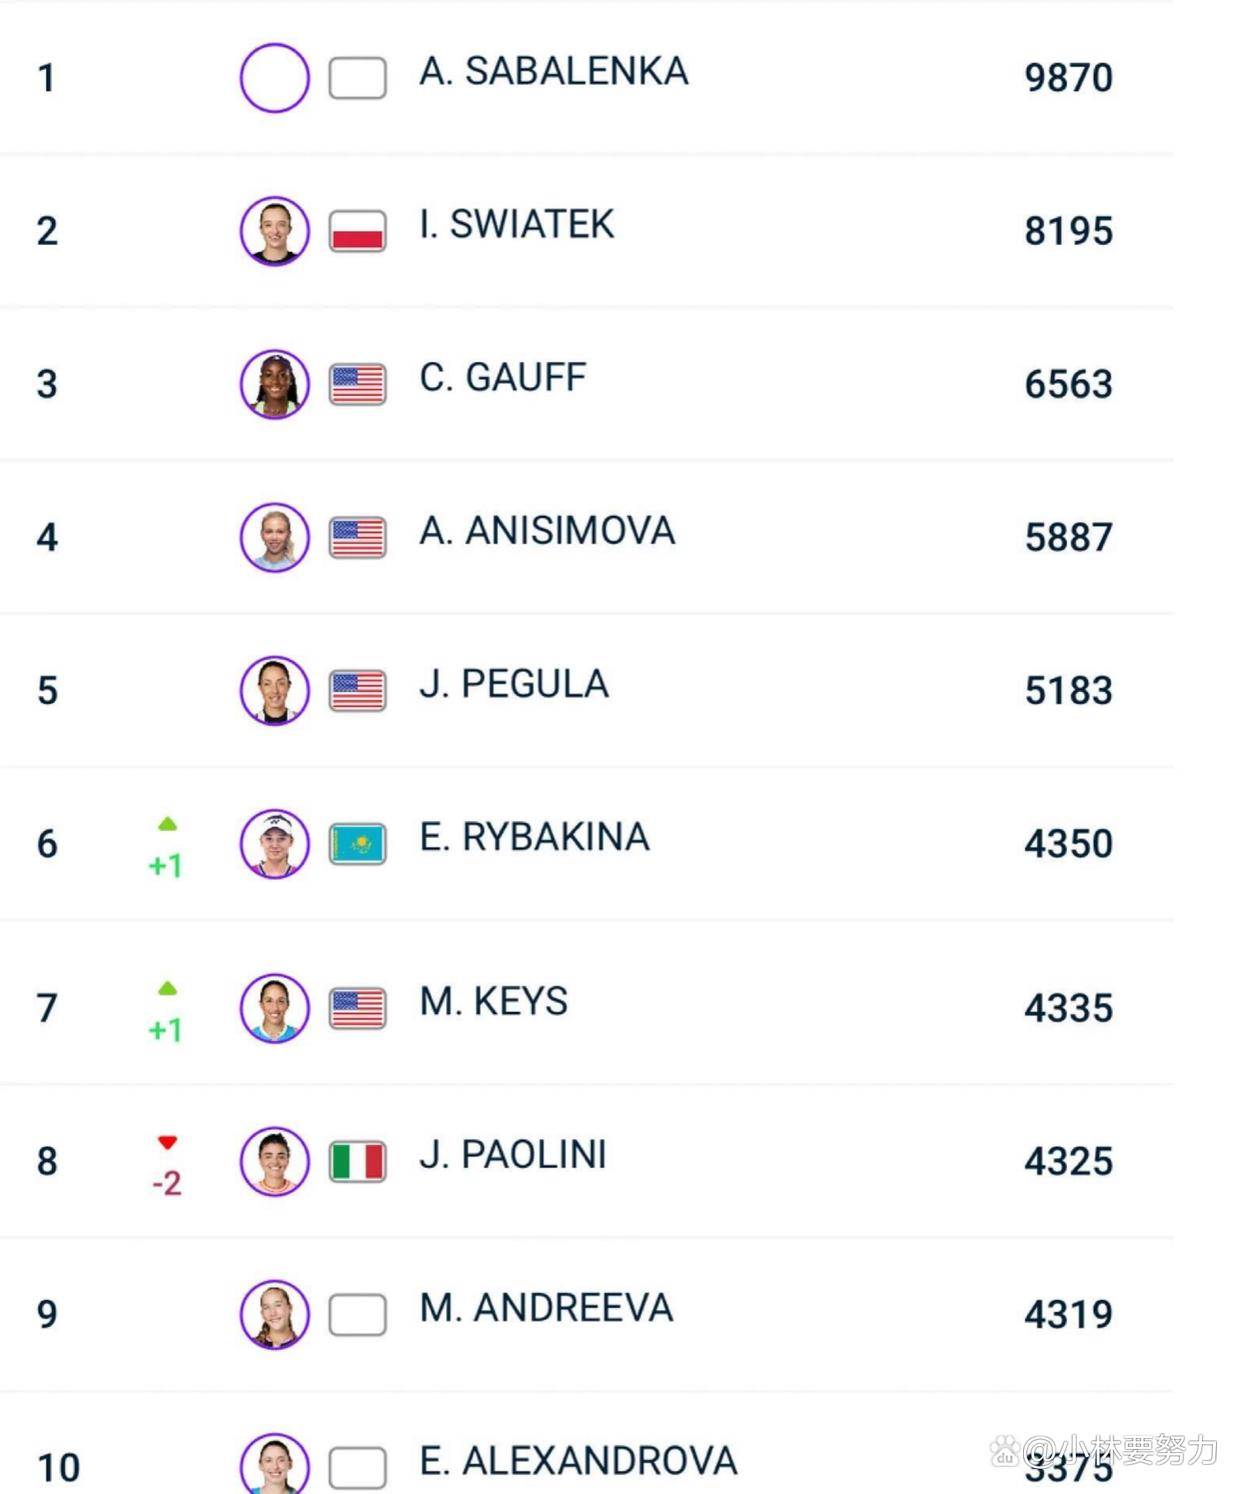The width and height of the screenshot is (1242, 1494).
Task: Click the red down arrow for Paolini
Action: point(167,1142)
